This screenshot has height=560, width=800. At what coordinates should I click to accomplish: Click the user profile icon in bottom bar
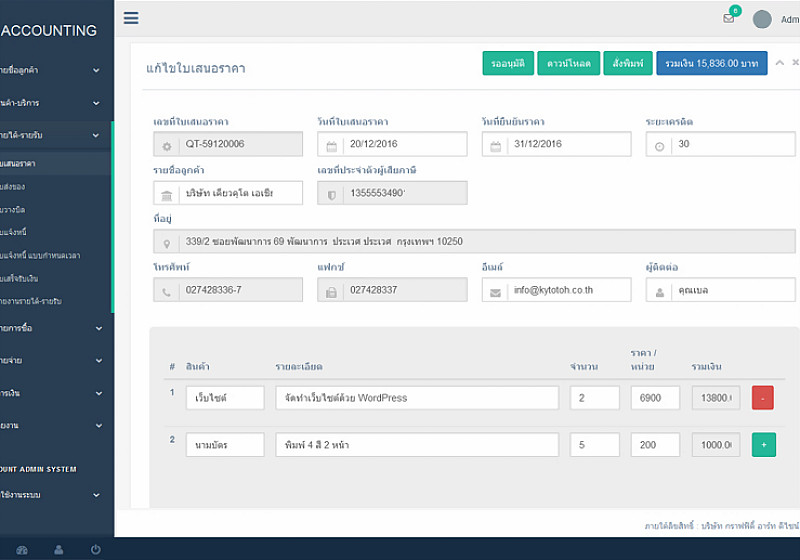59,549
